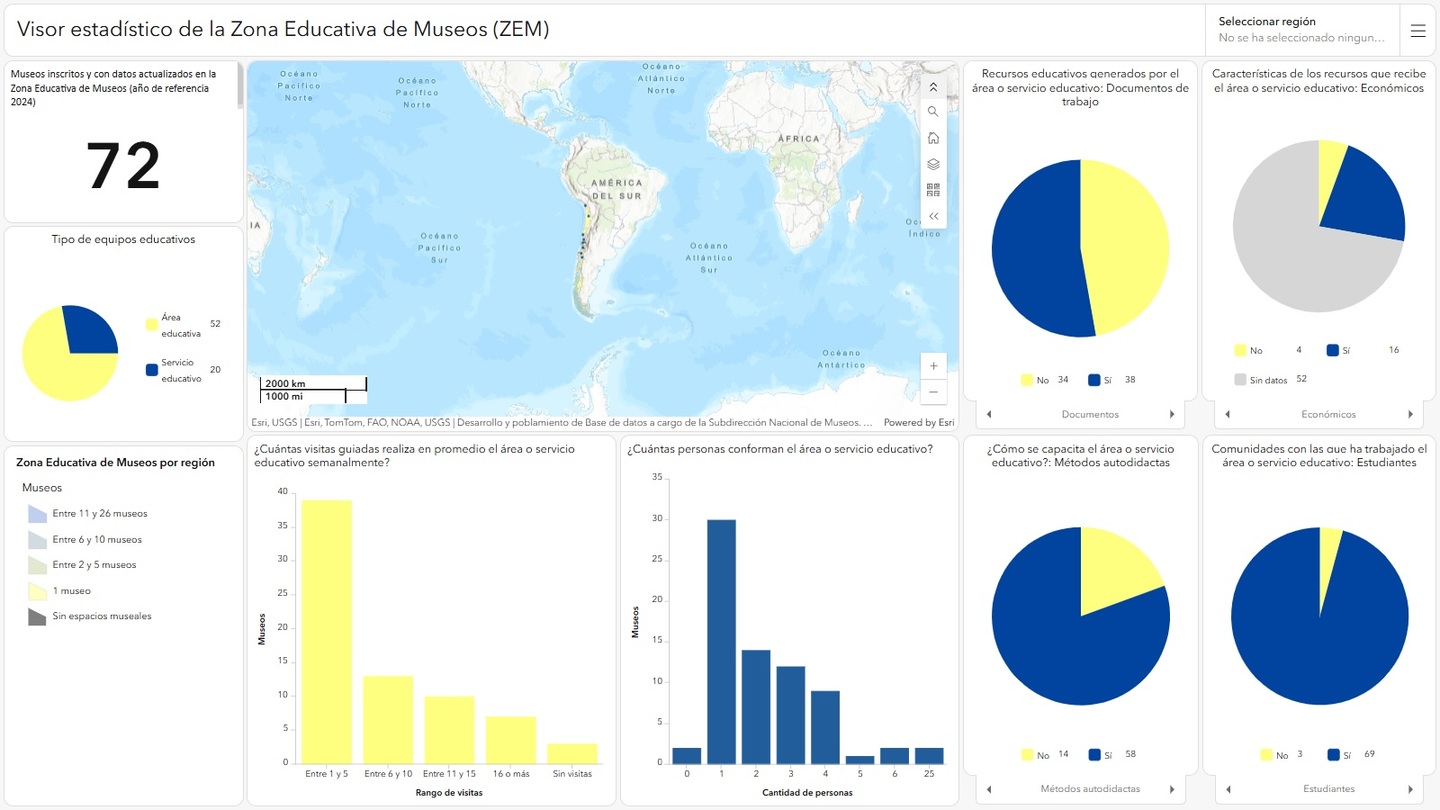Toggle 'Área educativa' legend entry
The image size is (1440, 810).
[x=152, y=324]
